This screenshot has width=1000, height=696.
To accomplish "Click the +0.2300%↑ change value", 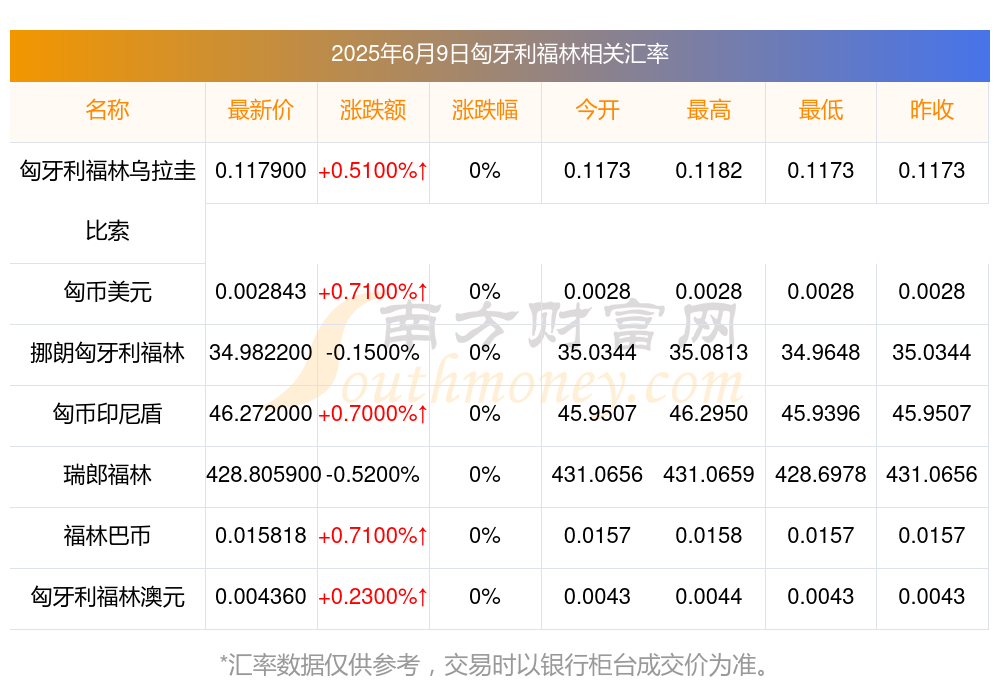I will click(373, 597).
